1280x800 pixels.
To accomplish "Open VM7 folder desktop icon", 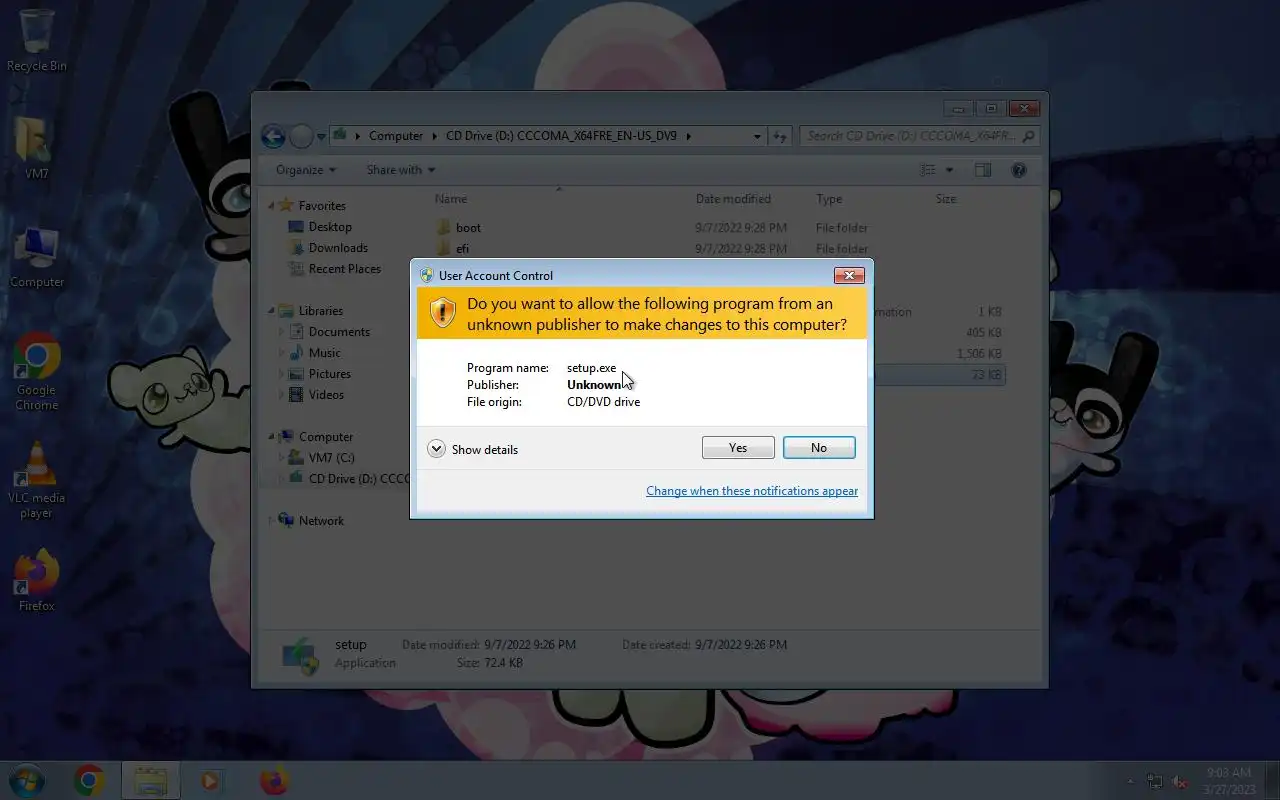I will click(x=37, y=147).
